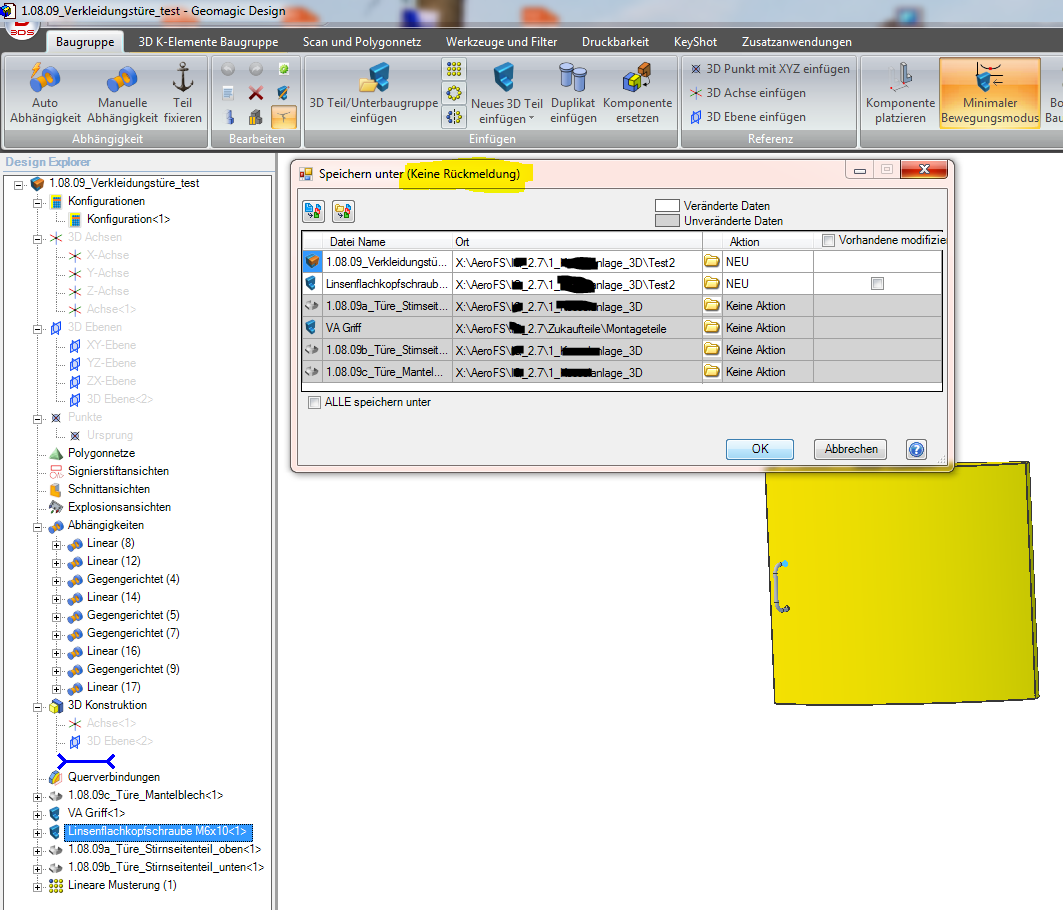Check the Vorhandene modifizieren header checkbox
The image size is (1063, 910).
tap(828, 240)
